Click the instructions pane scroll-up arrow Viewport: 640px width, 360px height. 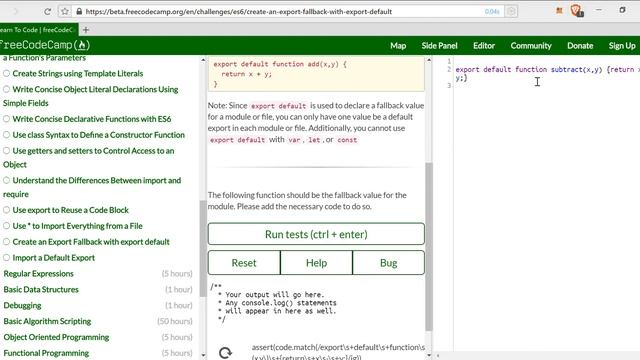click(x=429, y=60)
